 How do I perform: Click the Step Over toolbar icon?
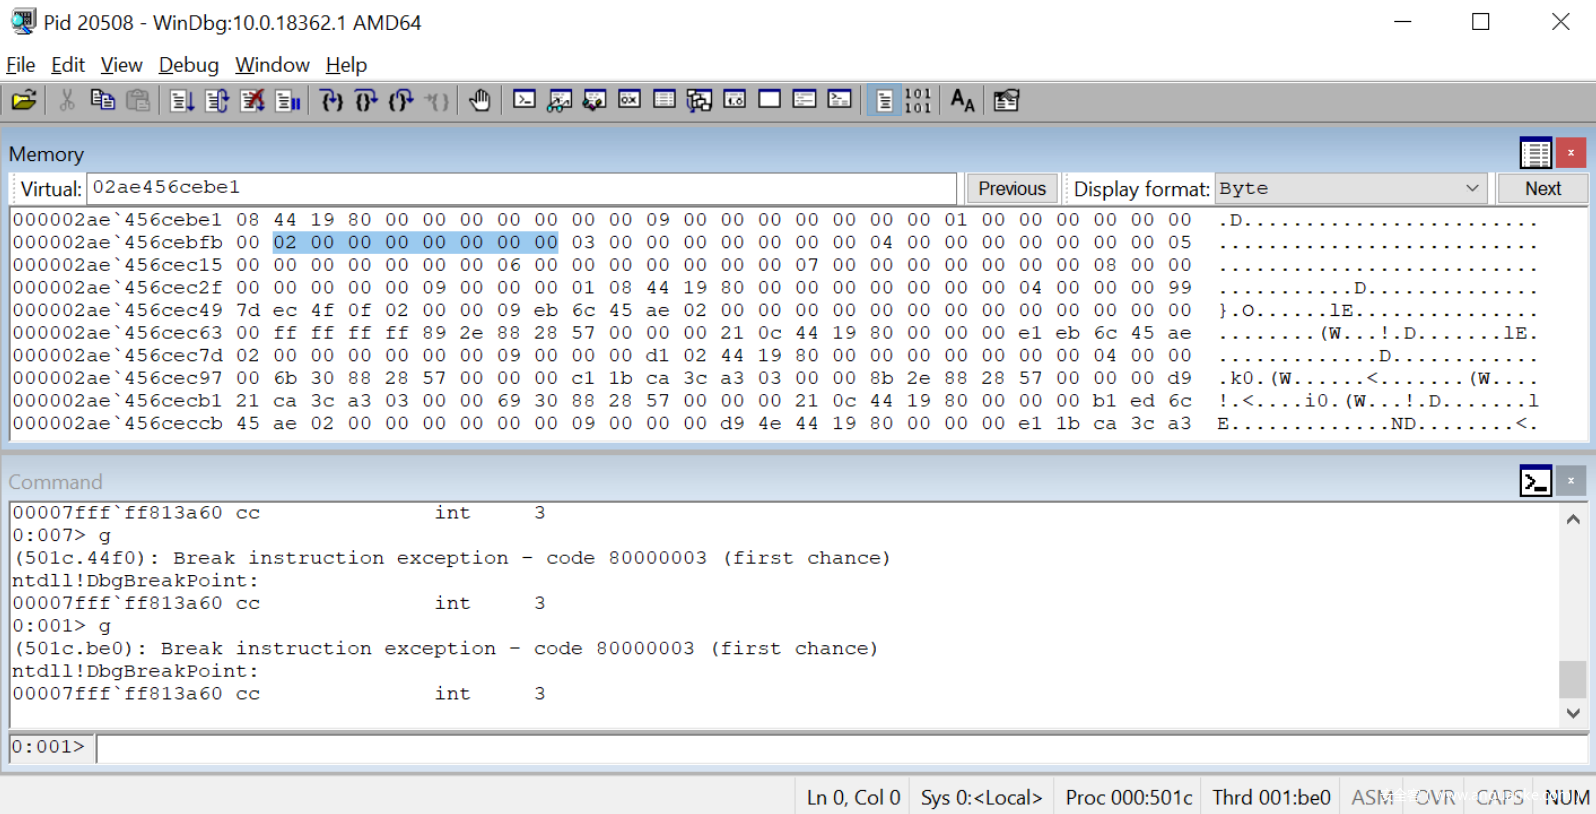point(366,100)
